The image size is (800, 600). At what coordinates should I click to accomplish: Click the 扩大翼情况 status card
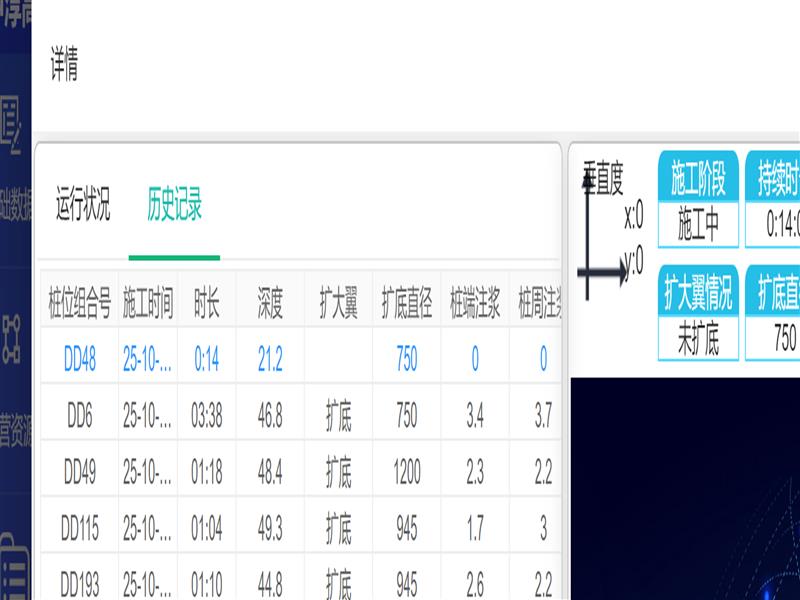(x=698, y=313)
